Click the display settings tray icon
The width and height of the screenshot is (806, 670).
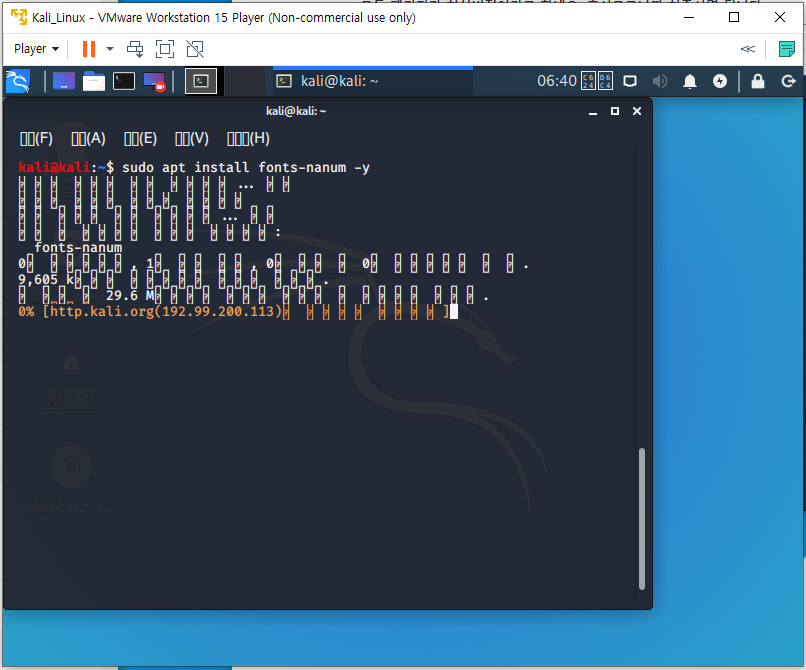[630, 81]
